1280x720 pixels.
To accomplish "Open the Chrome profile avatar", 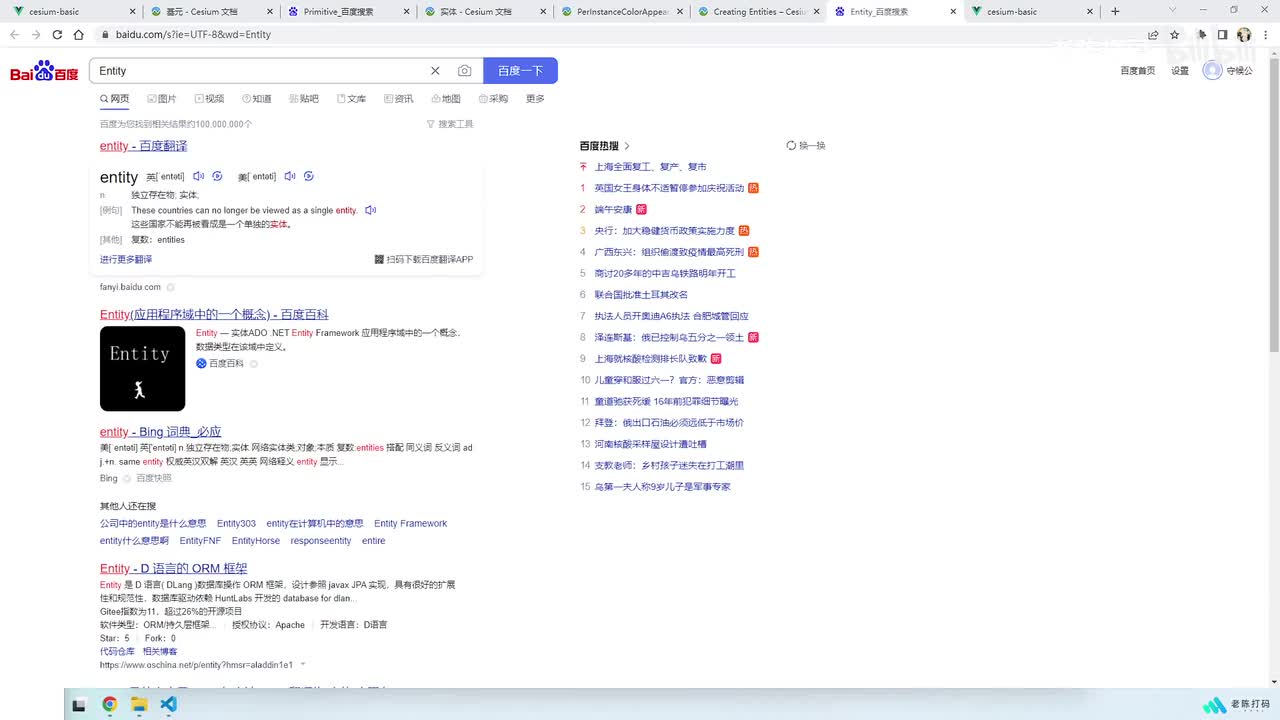I will 1244,34.
